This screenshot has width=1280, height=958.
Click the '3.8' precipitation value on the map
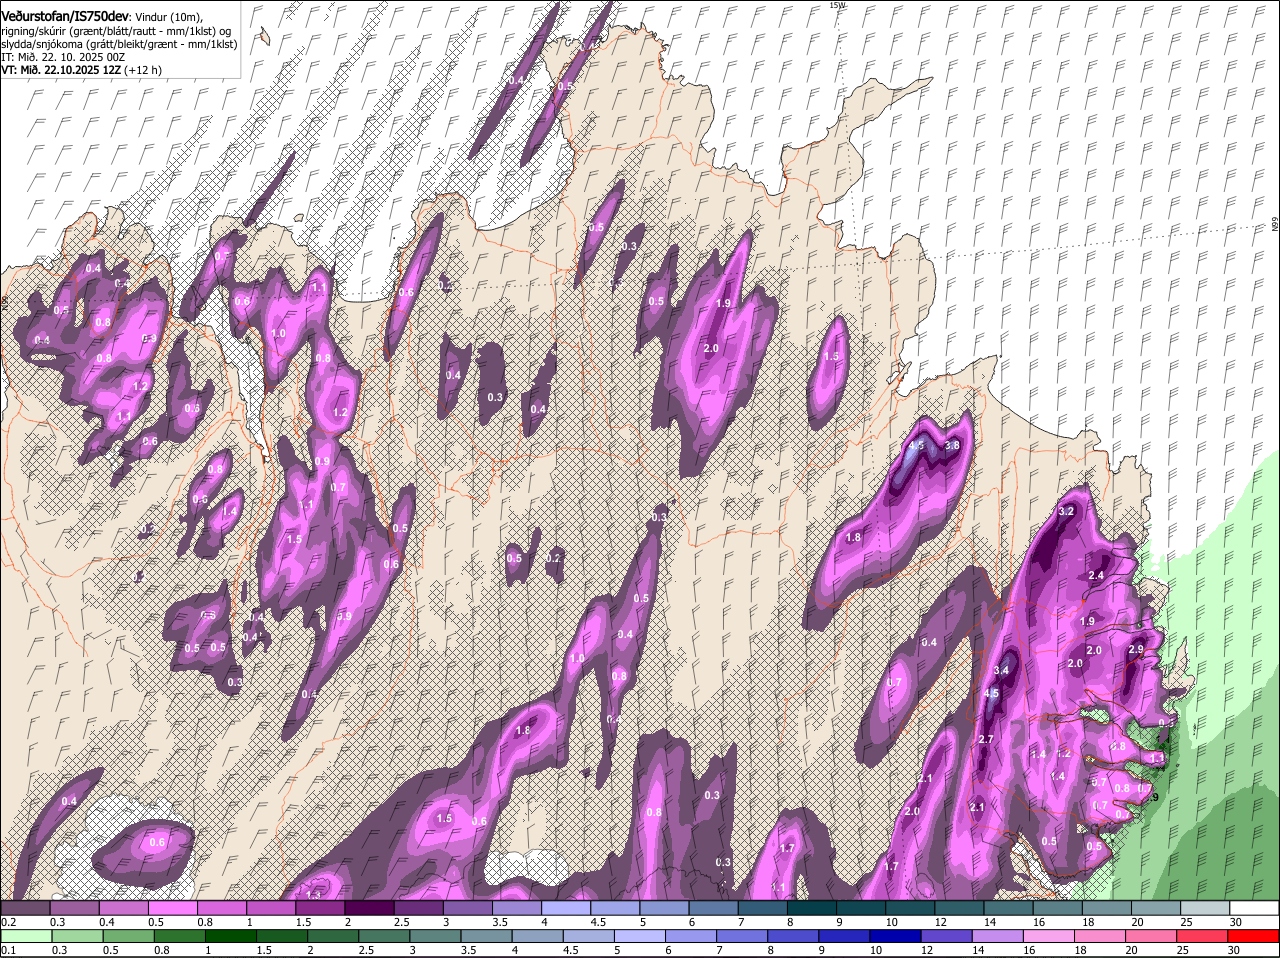[952, 445]
